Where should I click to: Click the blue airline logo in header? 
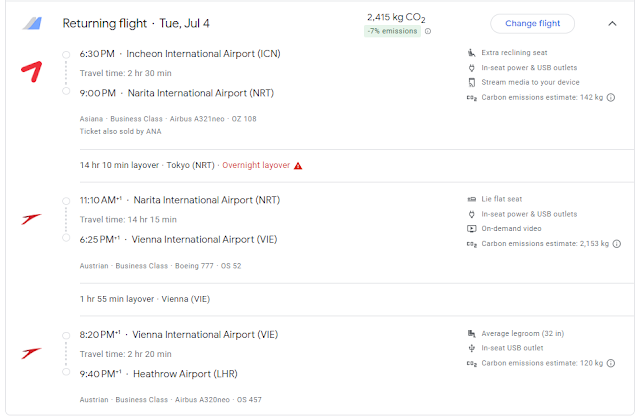tap(34, 24)
